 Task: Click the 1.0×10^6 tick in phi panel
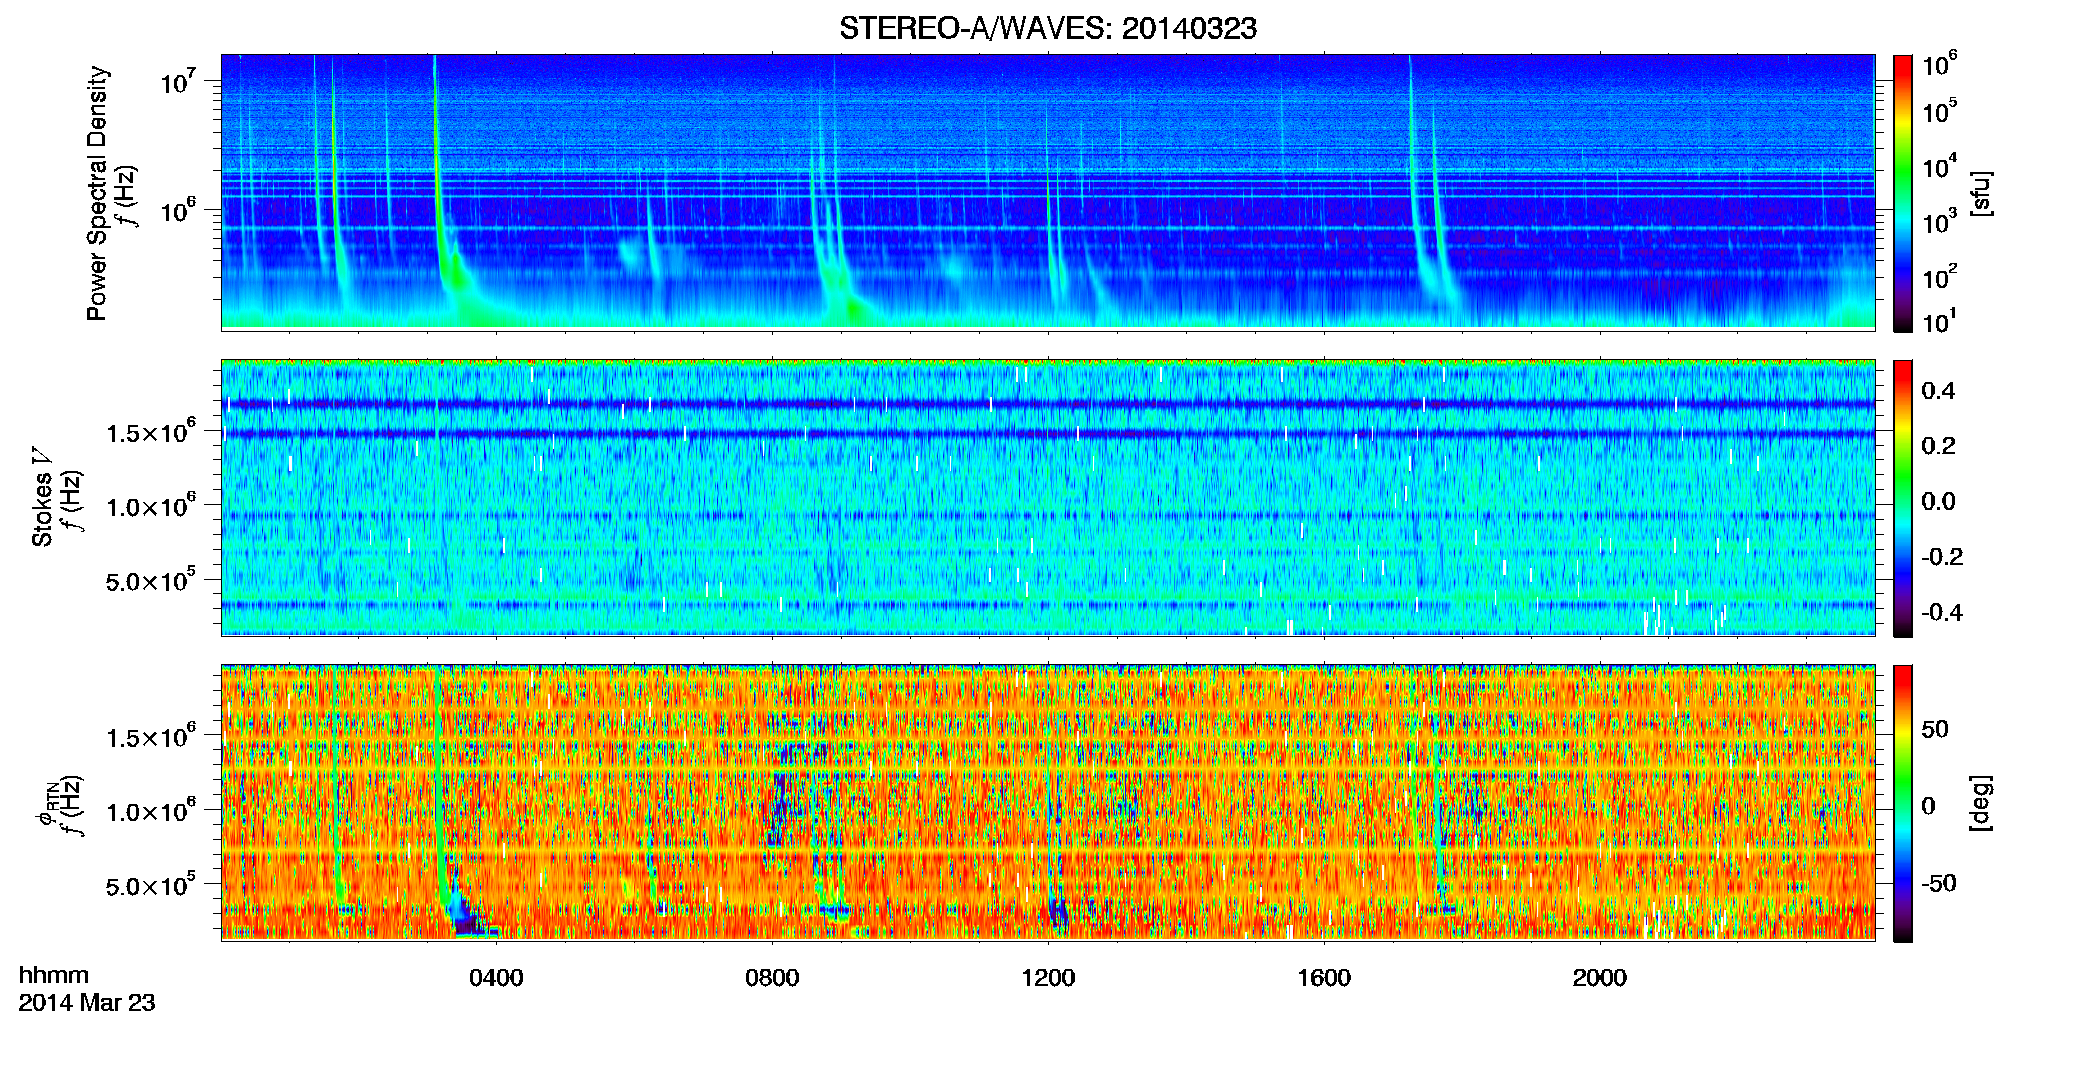click(151, 810)
